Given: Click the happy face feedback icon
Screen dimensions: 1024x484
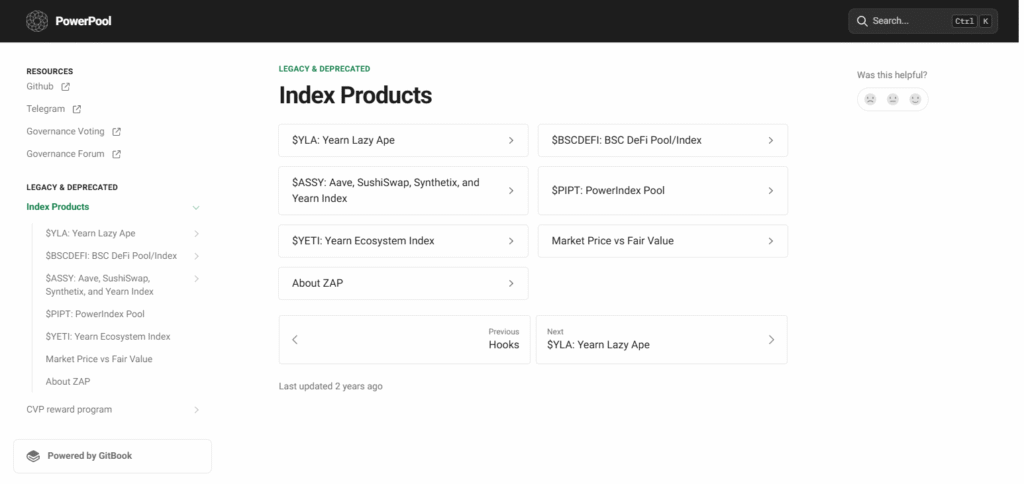Looking at the screenshot, I should (915, 99).
